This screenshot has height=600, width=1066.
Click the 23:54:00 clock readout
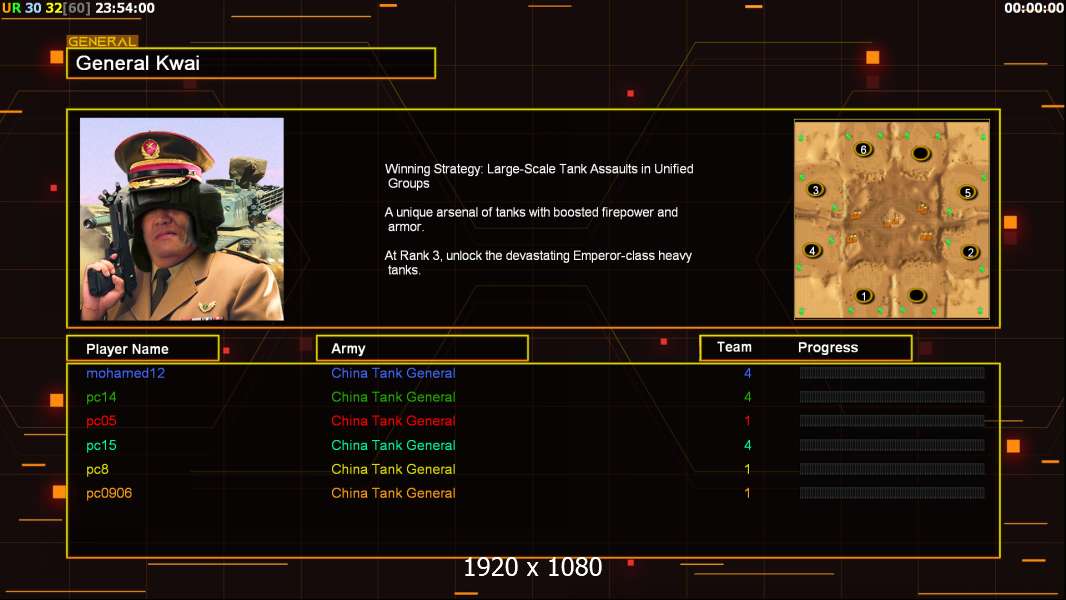point(124,8)
